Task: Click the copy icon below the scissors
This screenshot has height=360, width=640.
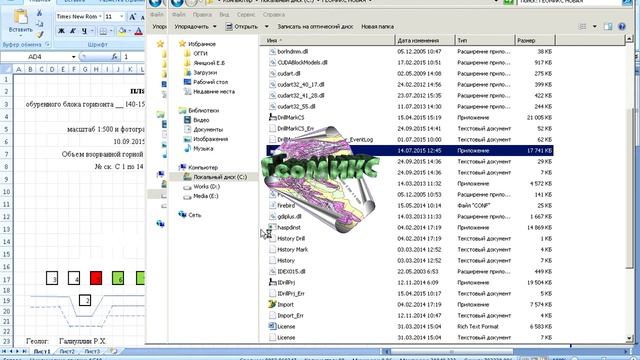Action: click(x=40, y=24)
